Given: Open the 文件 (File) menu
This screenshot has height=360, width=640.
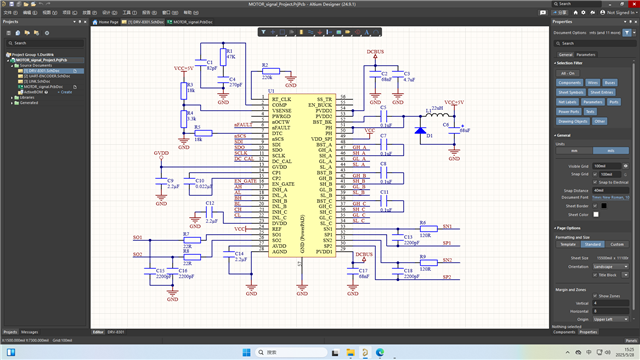Looking at the screenshot, I should click(10, 13).
